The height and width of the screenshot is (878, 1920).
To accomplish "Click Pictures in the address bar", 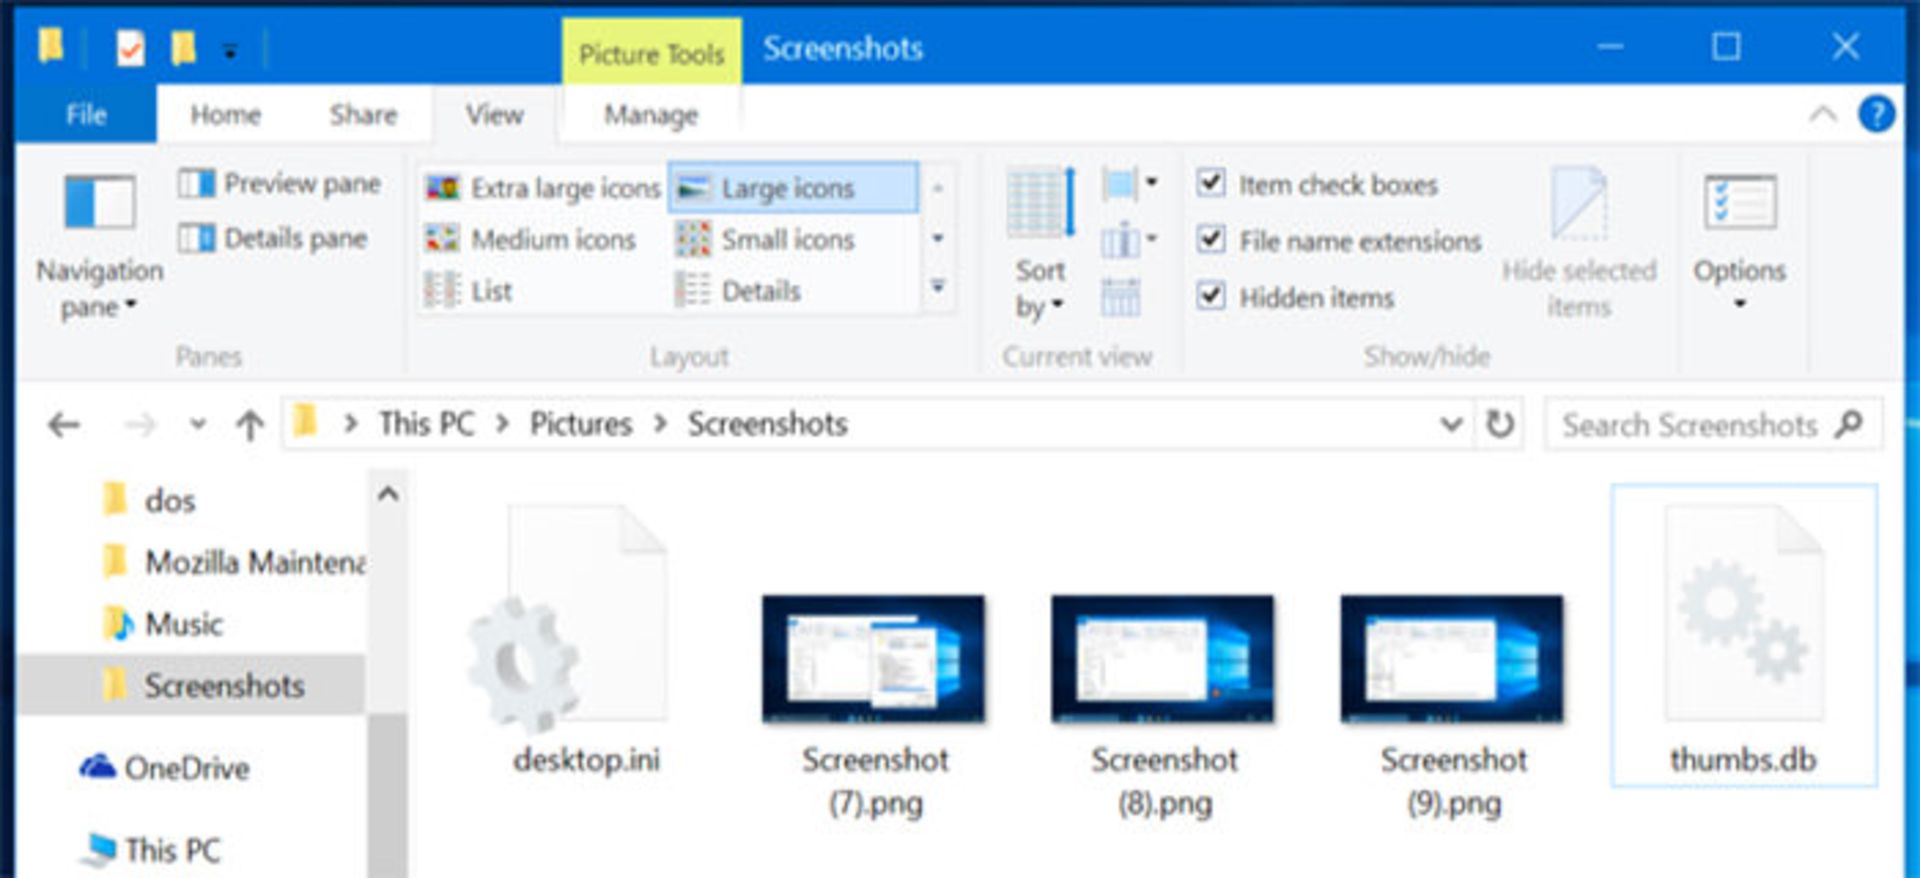I will (581, 424).
